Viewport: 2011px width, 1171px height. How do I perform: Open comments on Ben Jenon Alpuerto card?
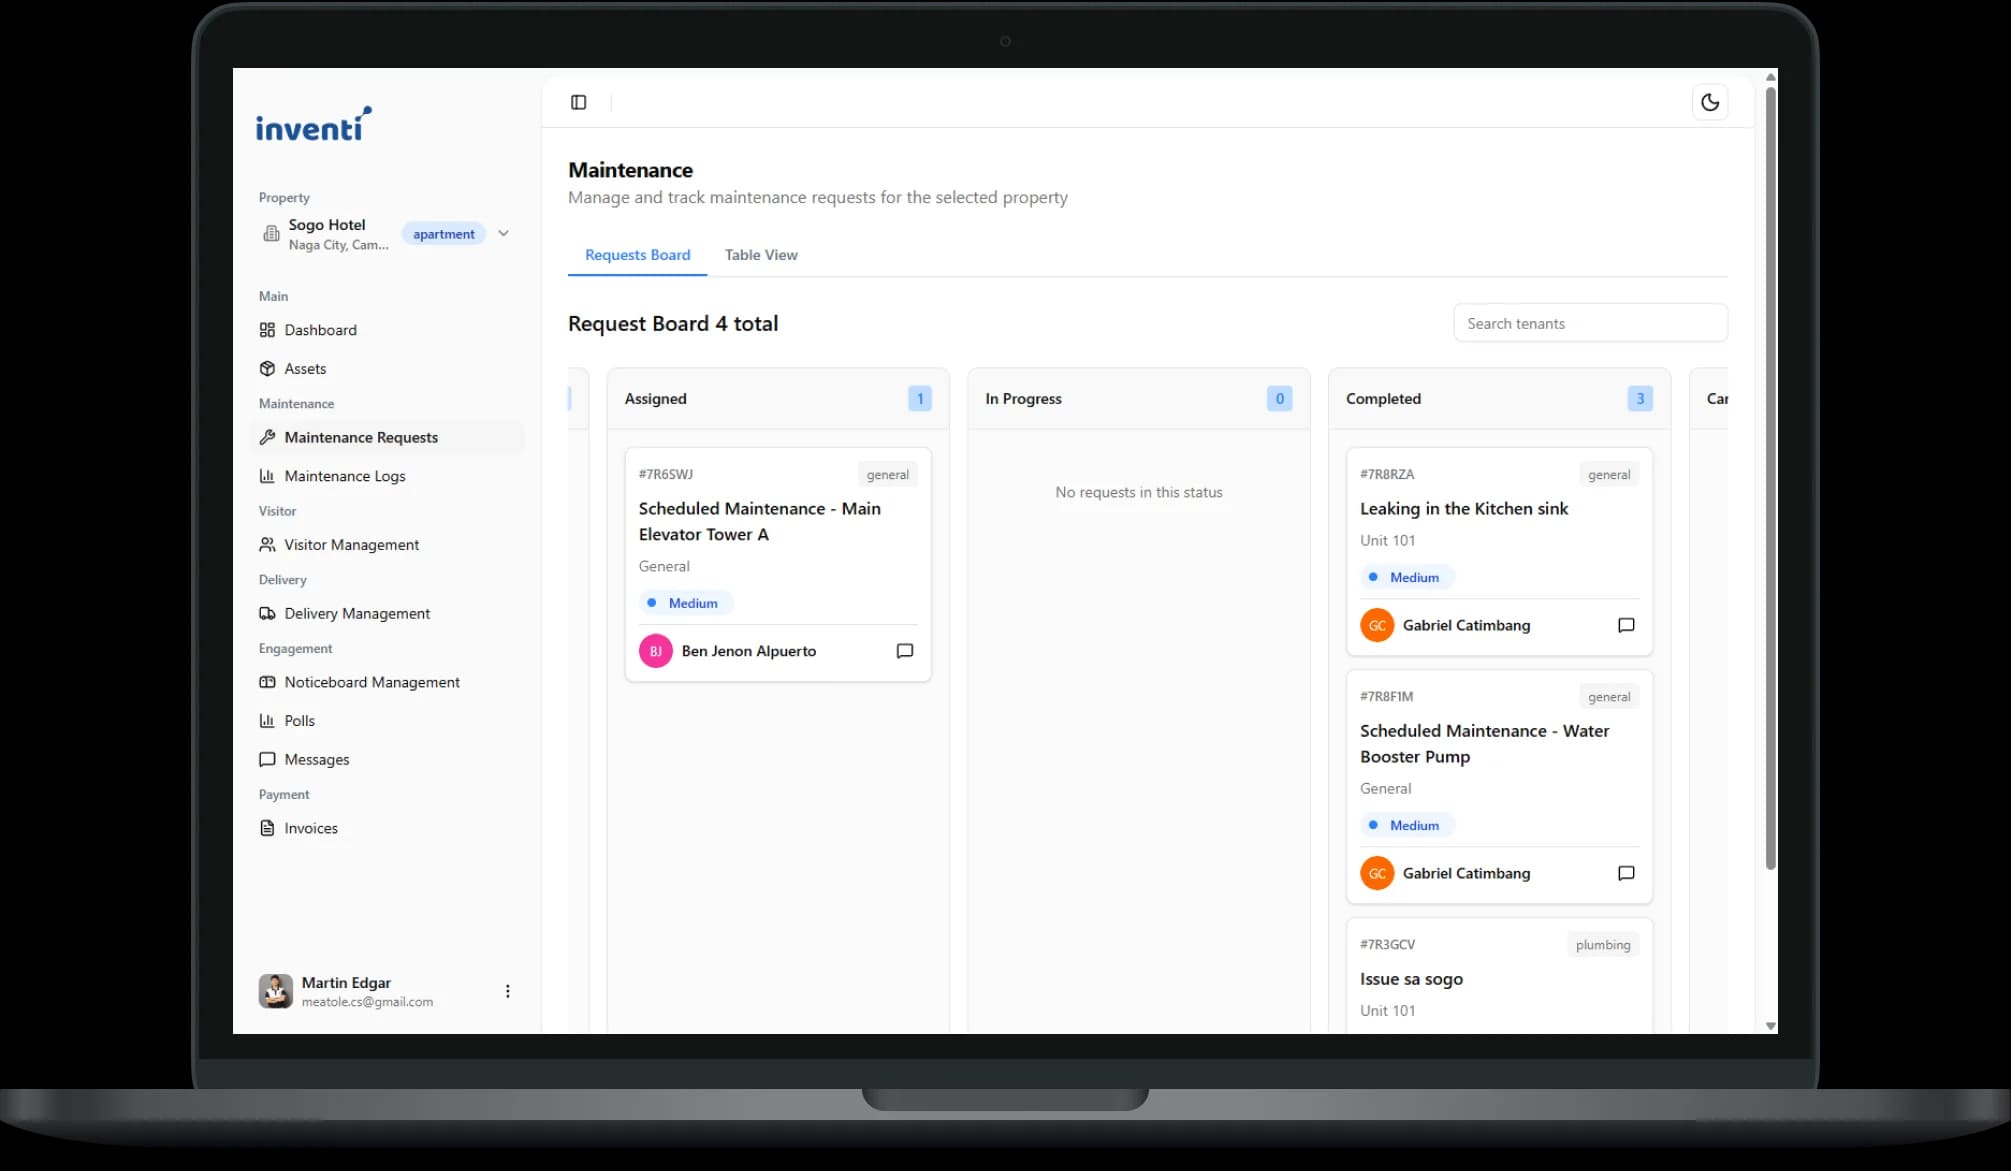[x=904, y=651]
